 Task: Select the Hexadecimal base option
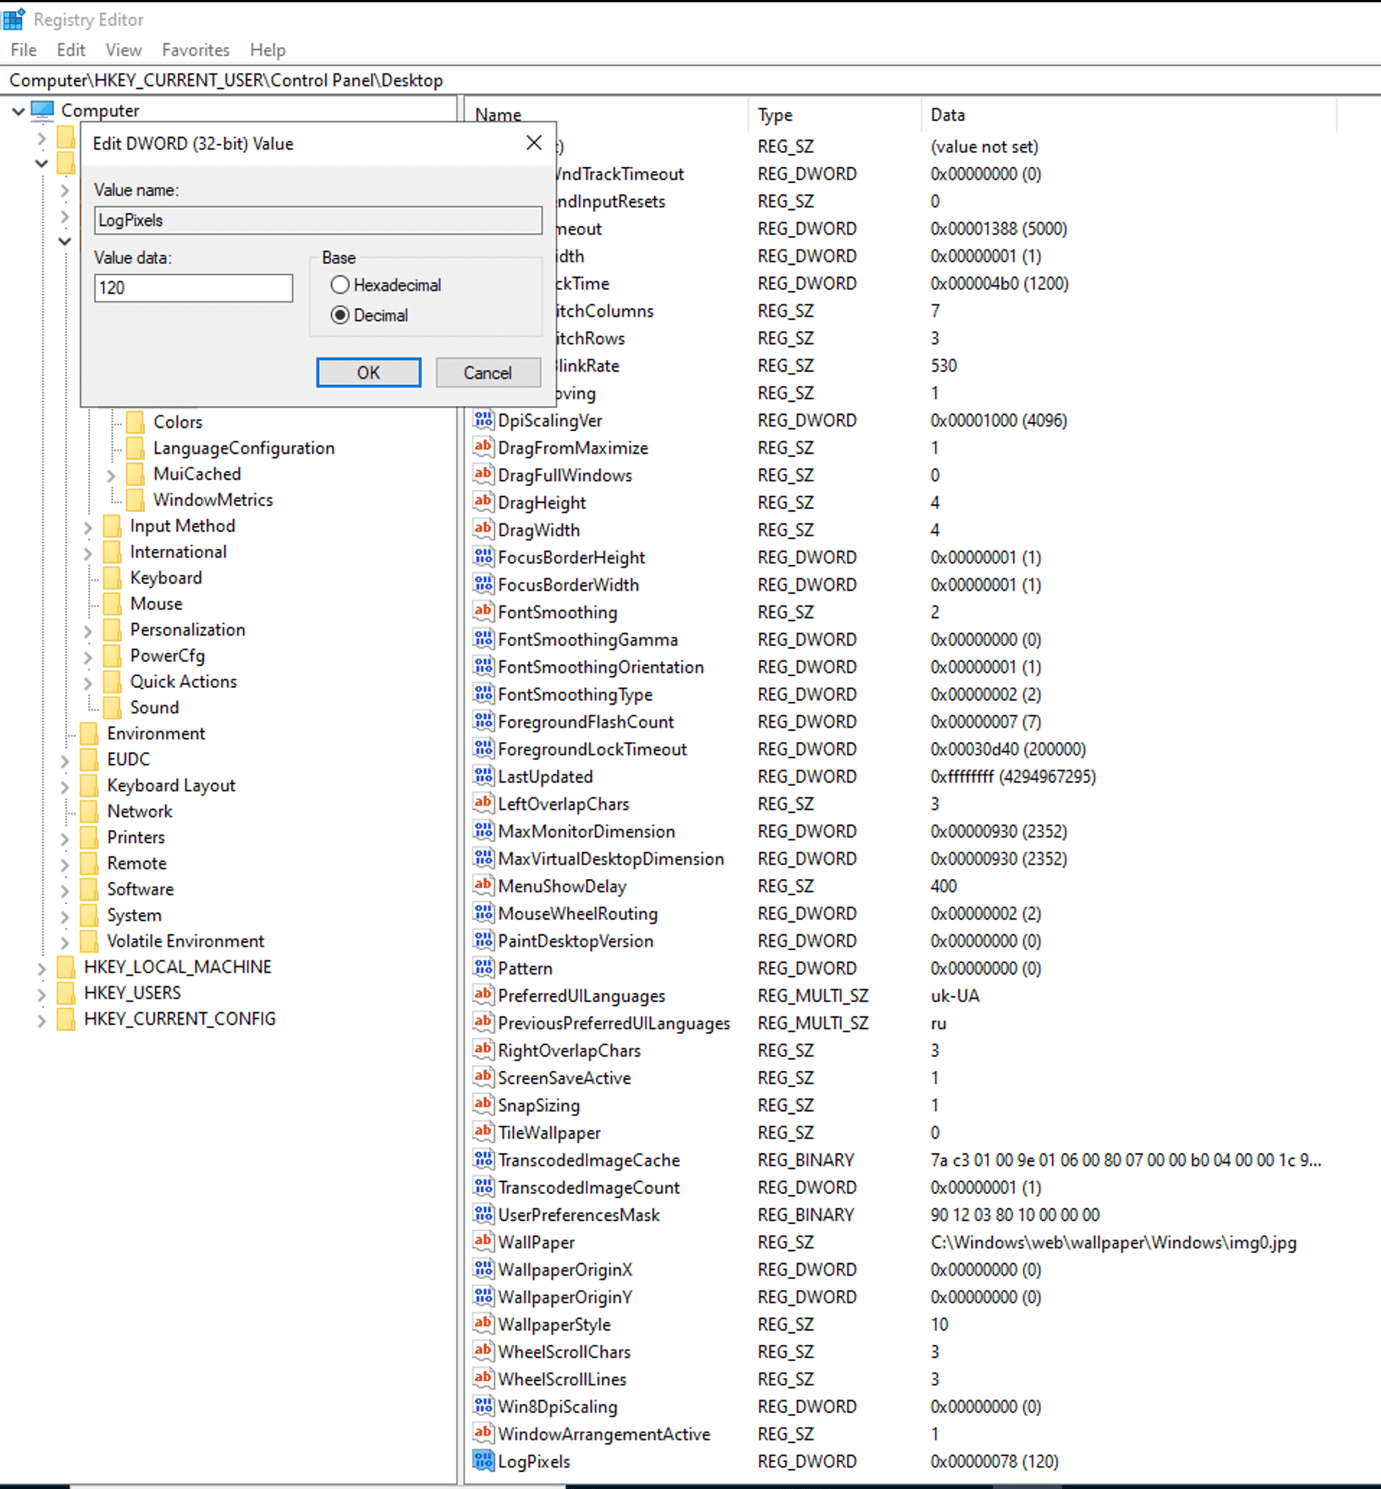[340, 285]
